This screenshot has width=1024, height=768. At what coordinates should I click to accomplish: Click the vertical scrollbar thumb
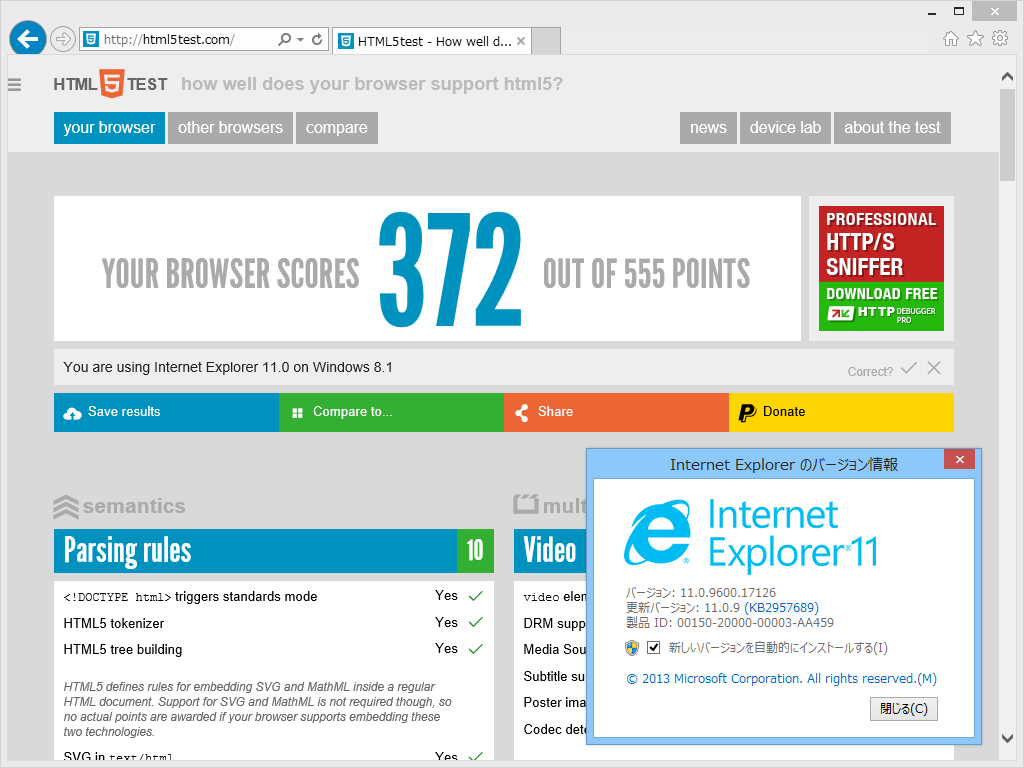click(1007, 135)
